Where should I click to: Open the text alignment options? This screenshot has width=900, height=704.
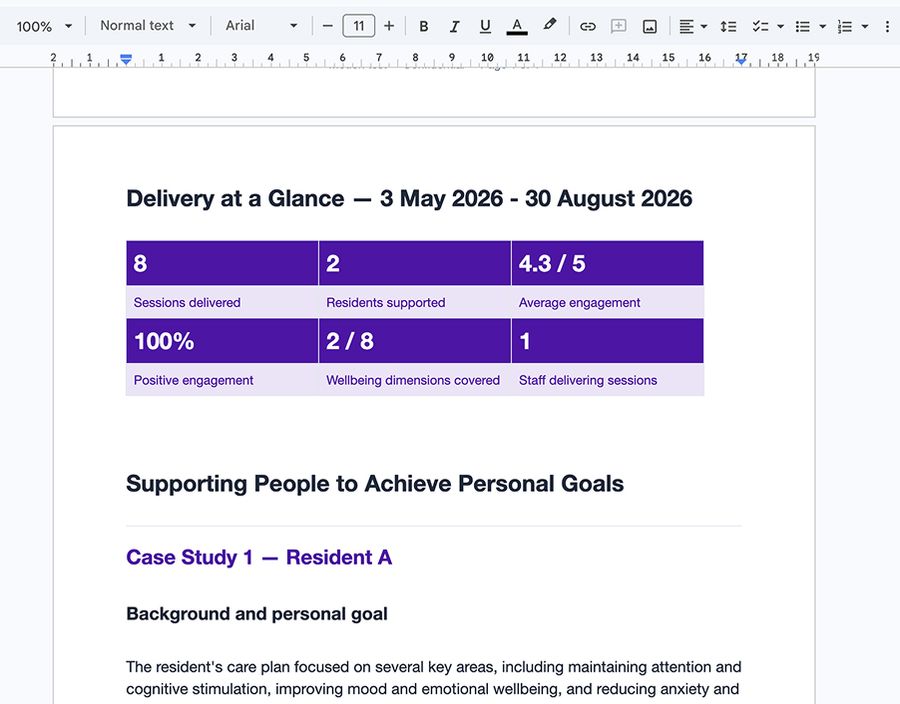686,26
